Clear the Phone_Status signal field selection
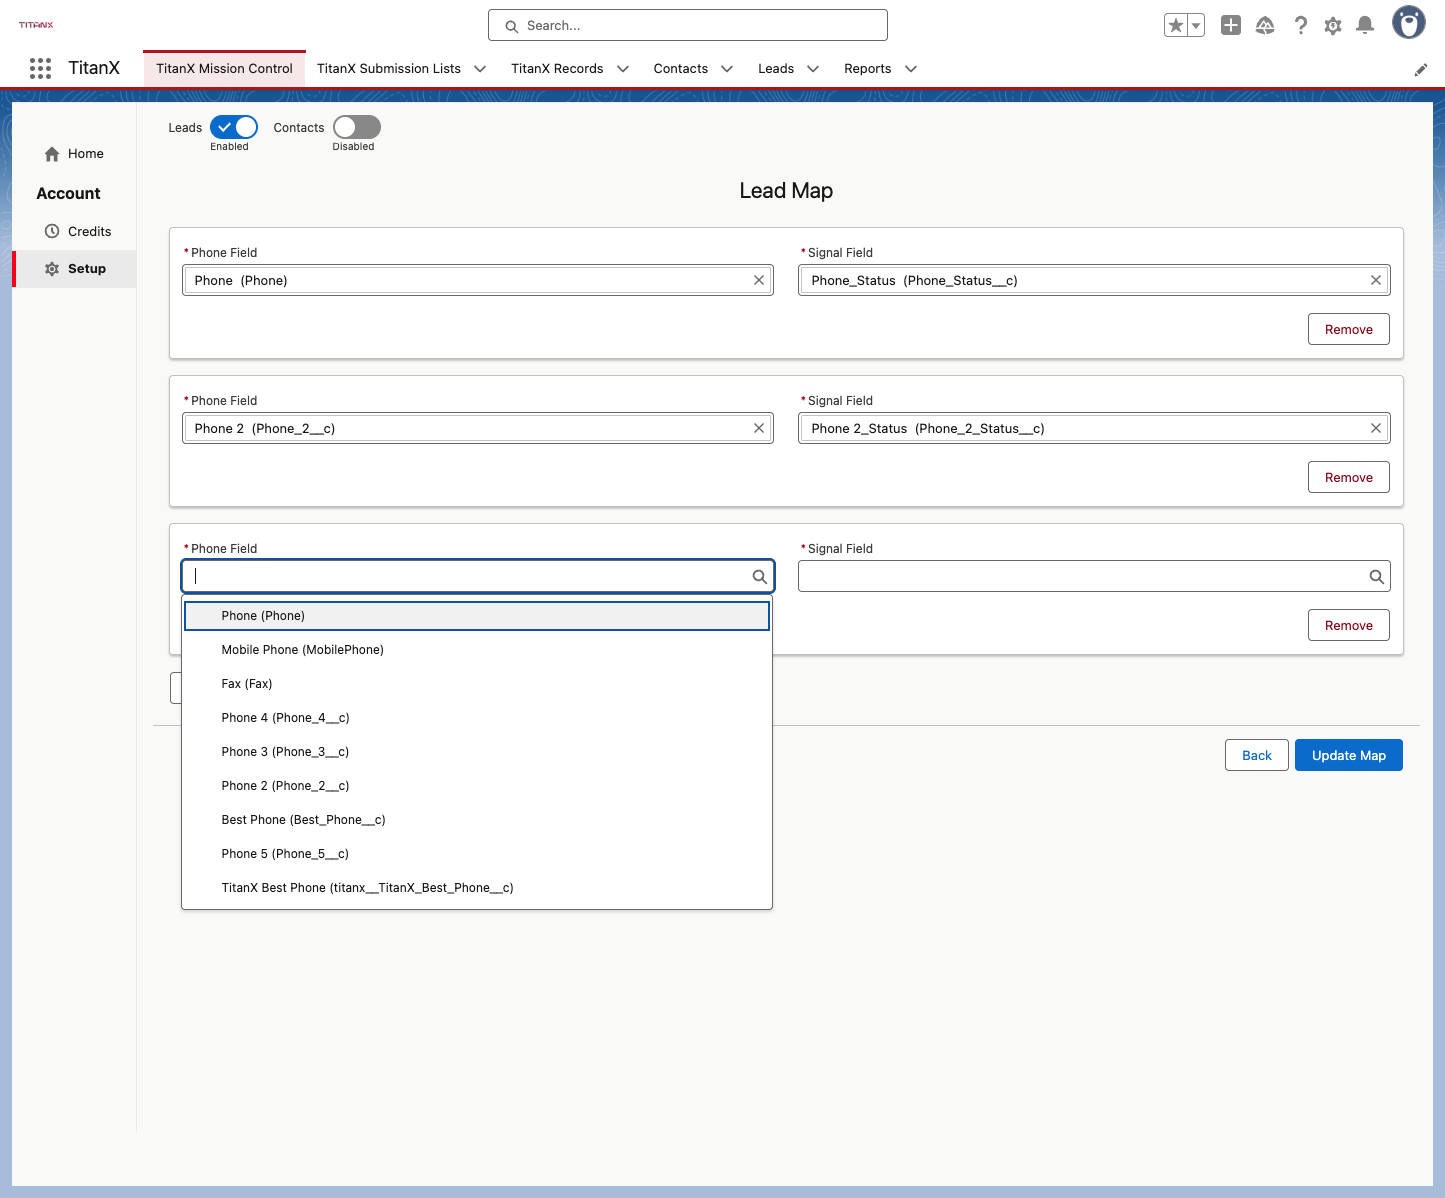1445x1198 pixels. tap(1376, 280)
